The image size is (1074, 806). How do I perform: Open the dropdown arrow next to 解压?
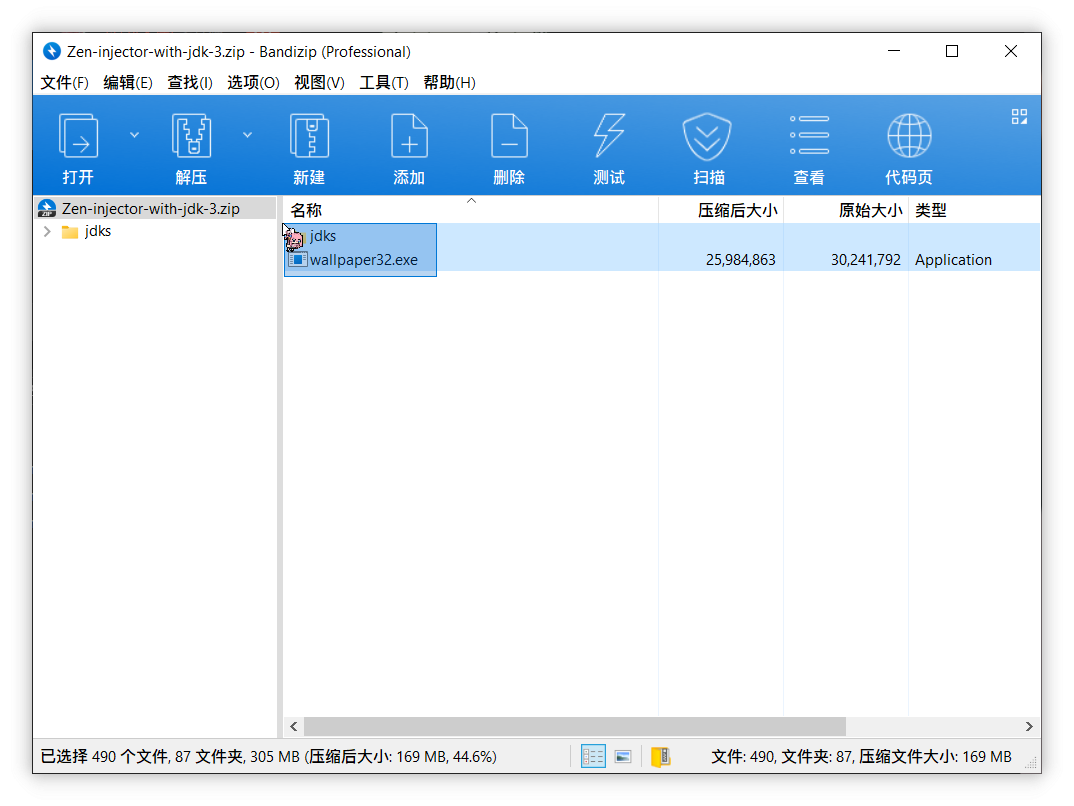coord(247,135)
